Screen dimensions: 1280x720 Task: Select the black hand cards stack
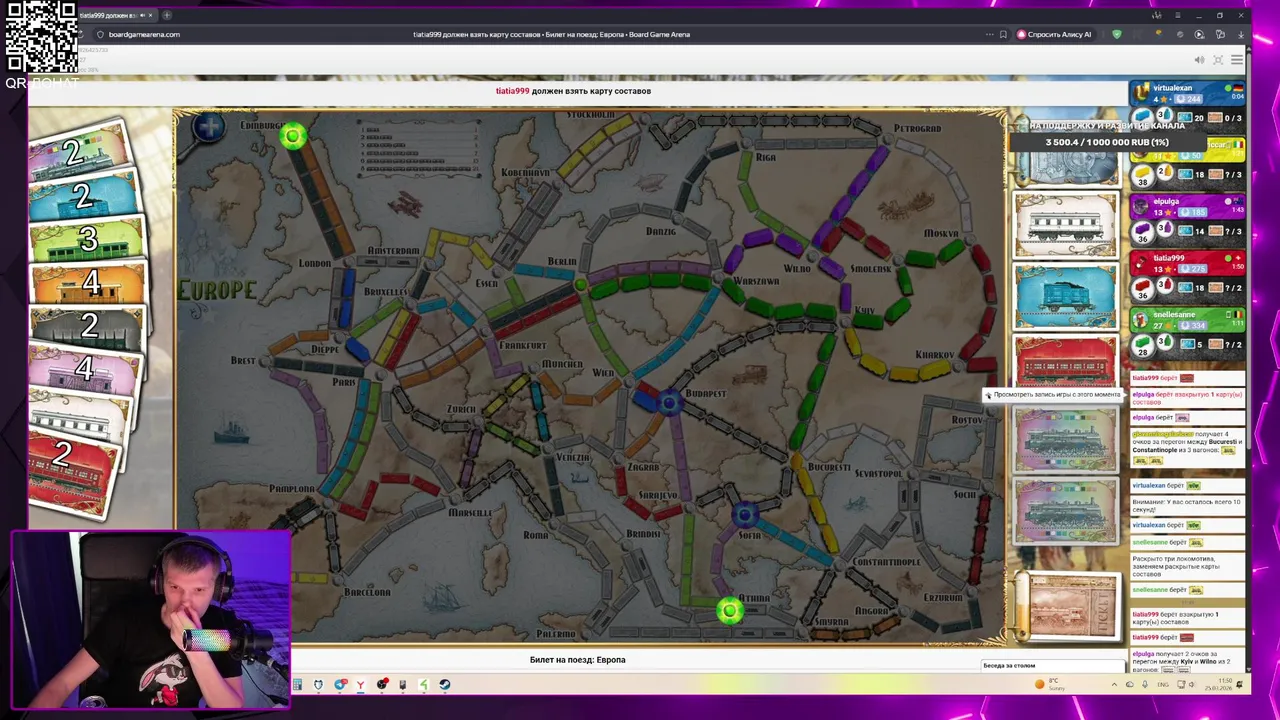point(86,327)
